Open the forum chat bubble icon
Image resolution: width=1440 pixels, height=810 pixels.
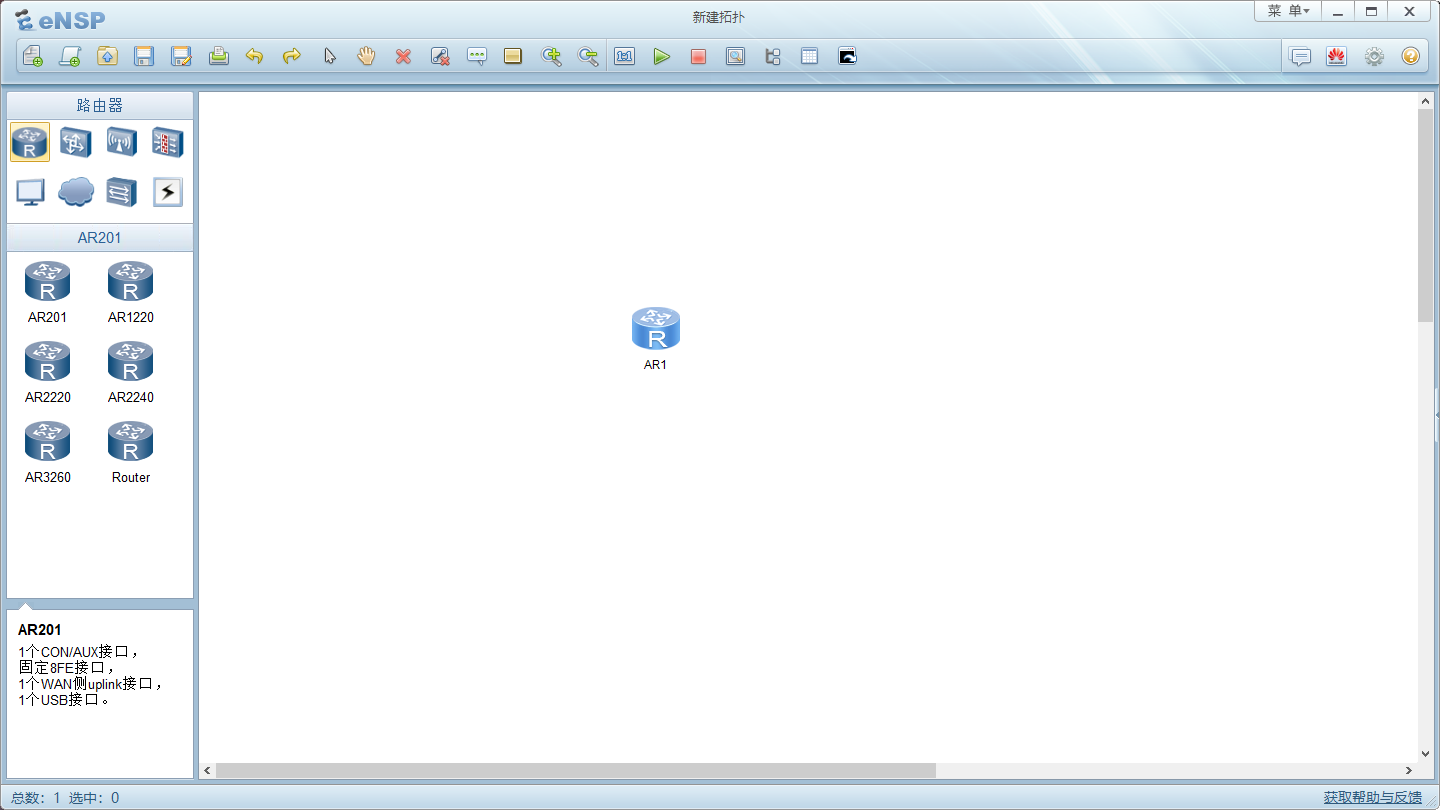pos(1300,57)
